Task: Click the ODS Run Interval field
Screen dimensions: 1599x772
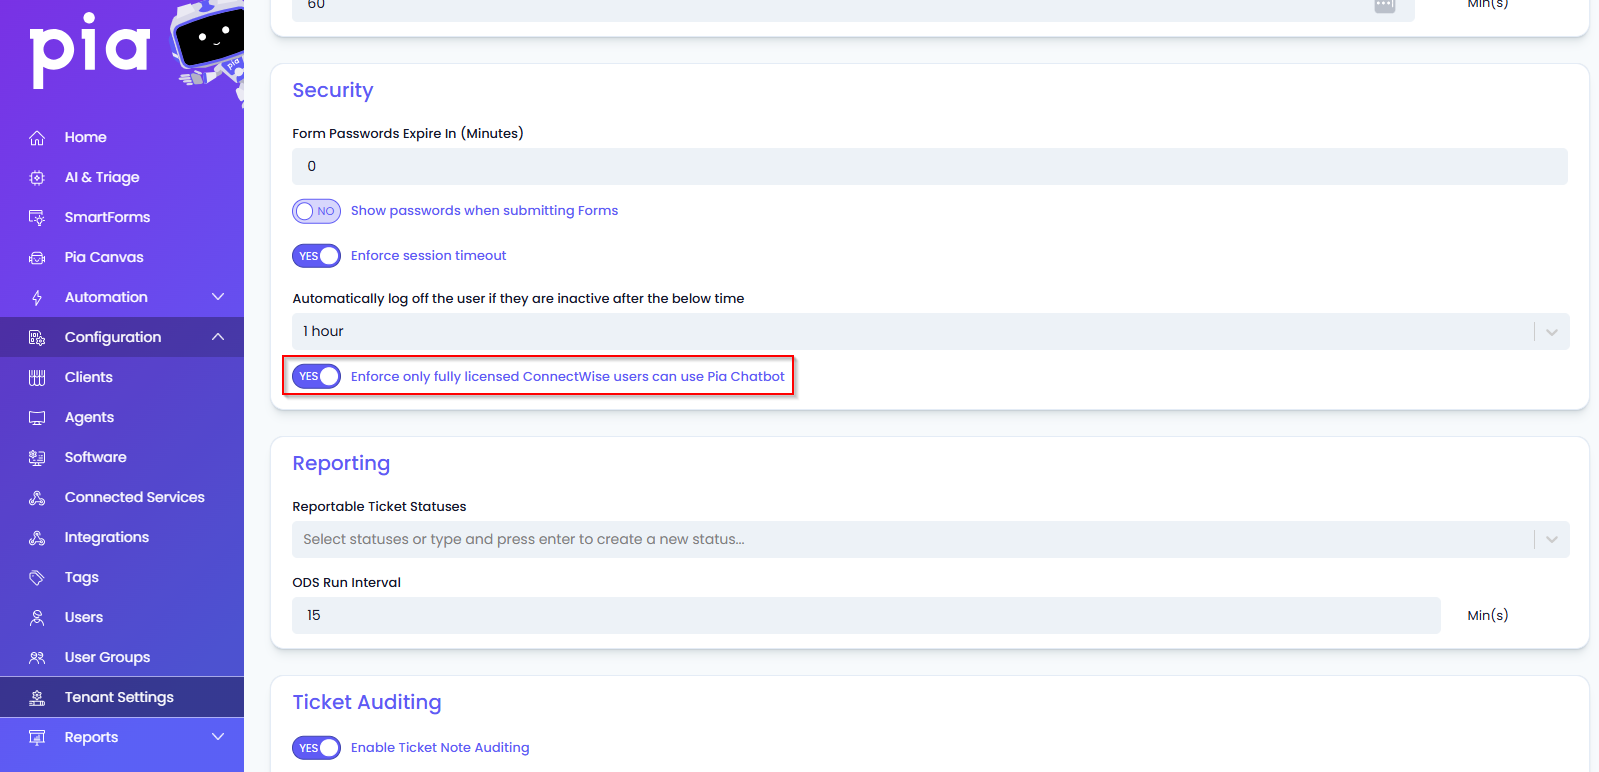Action: pos(866,616)
